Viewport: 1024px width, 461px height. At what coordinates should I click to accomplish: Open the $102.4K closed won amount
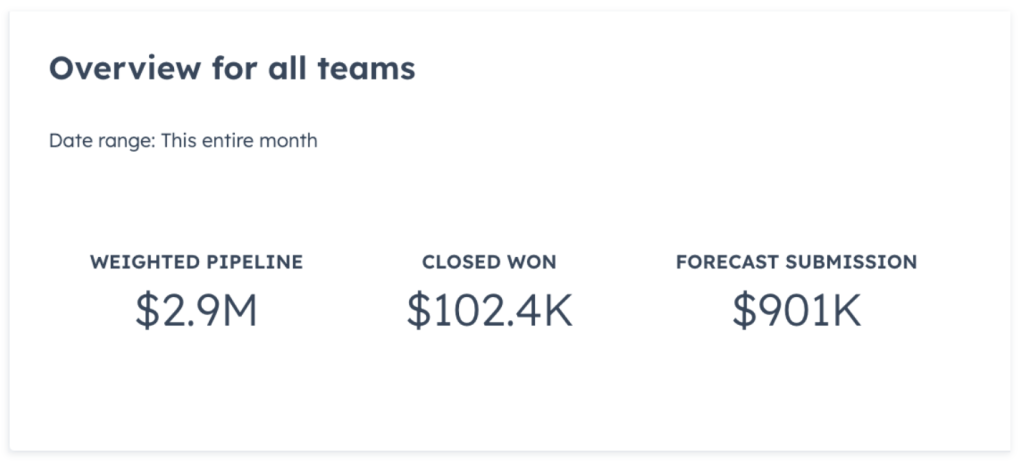click(x=489, y=311)
